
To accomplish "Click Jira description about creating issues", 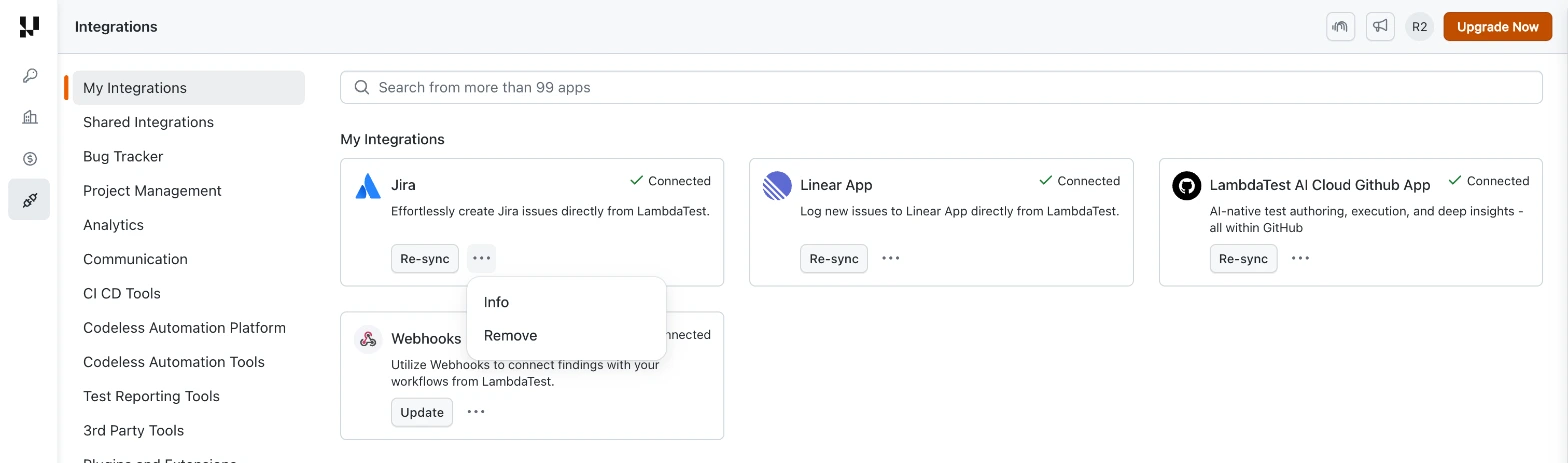I will 550,211.
